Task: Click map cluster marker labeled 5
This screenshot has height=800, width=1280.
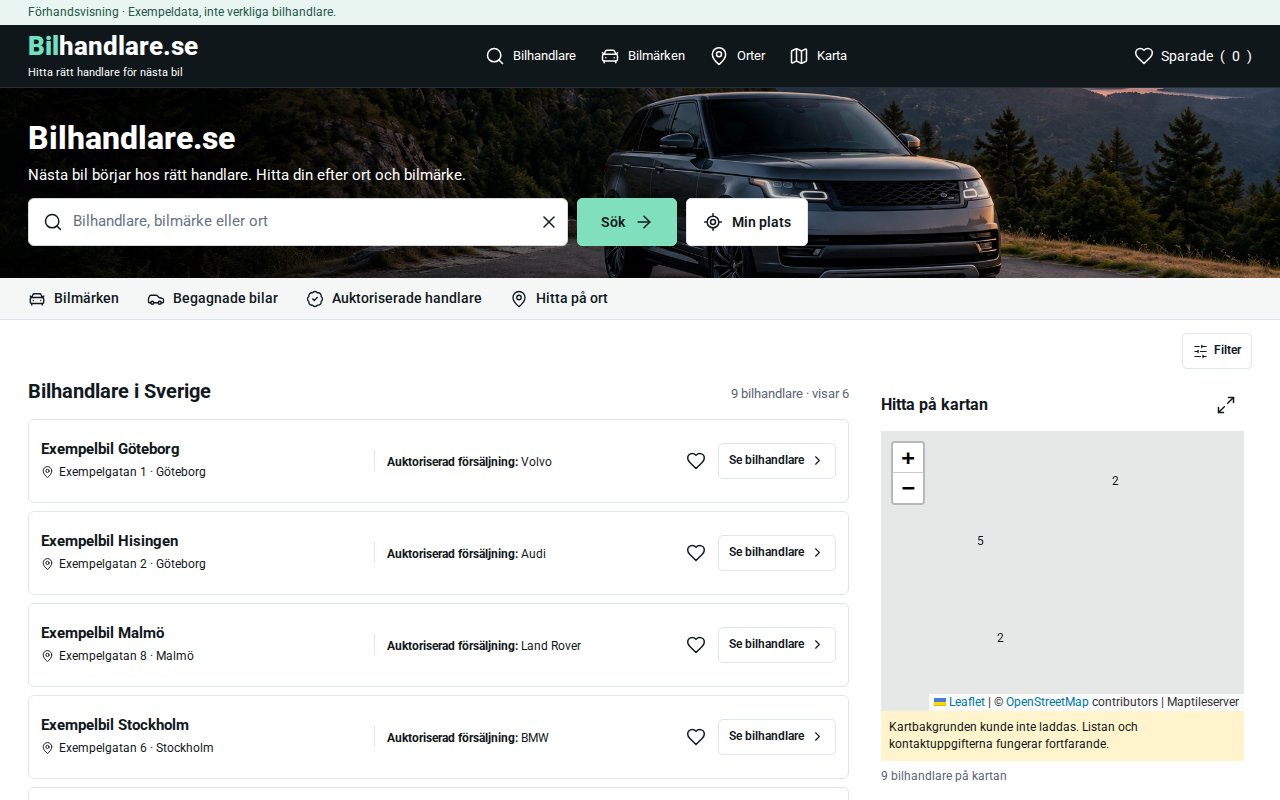Action: 980,541
